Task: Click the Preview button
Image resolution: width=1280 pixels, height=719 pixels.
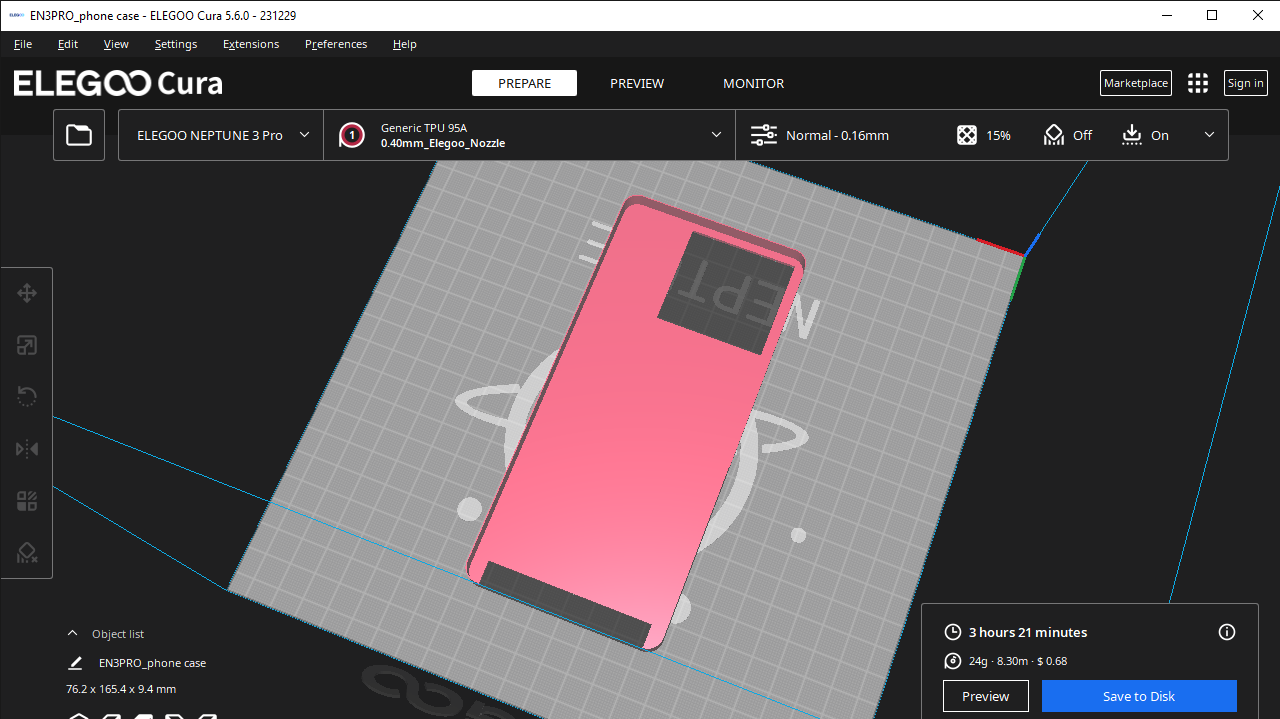Action: 986,696
